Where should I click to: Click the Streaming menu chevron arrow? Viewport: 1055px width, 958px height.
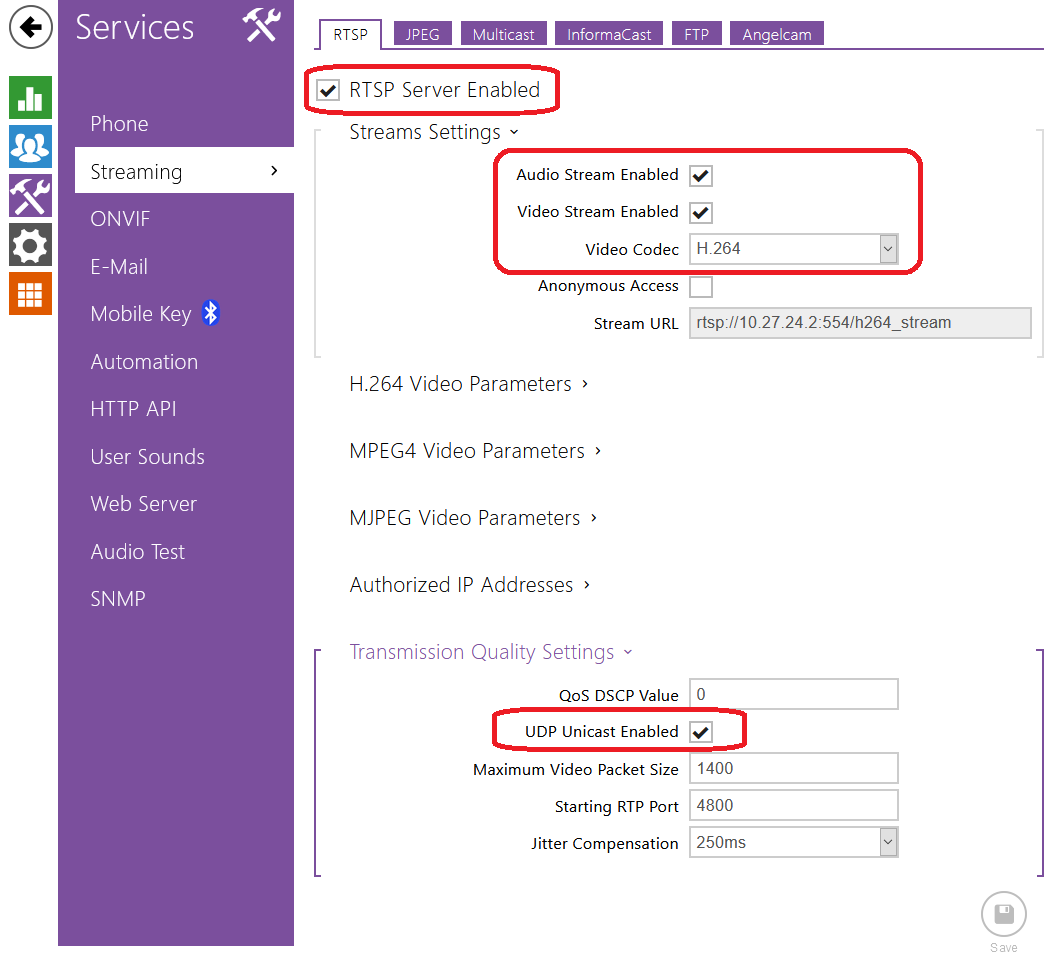coord(274,171)
